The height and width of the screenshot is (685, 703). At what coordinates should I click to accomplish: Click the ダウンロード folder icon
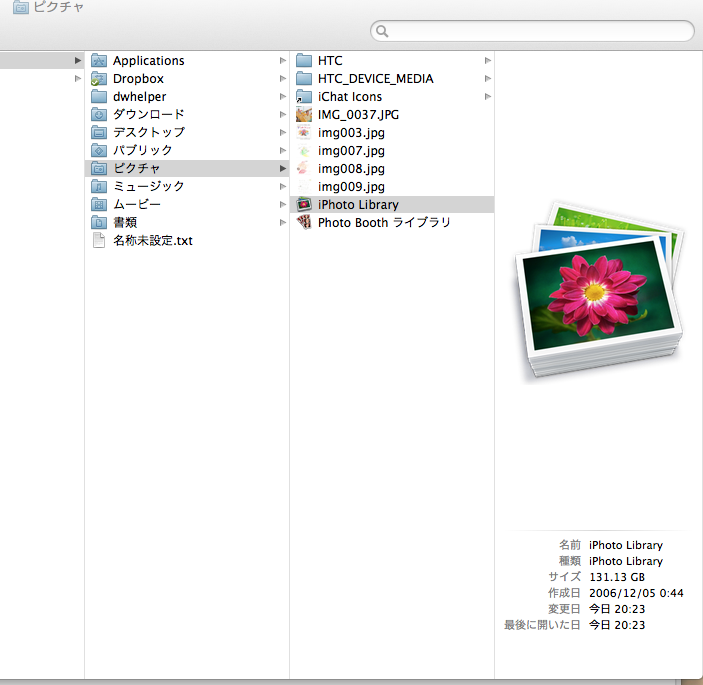tap(99, 114)
